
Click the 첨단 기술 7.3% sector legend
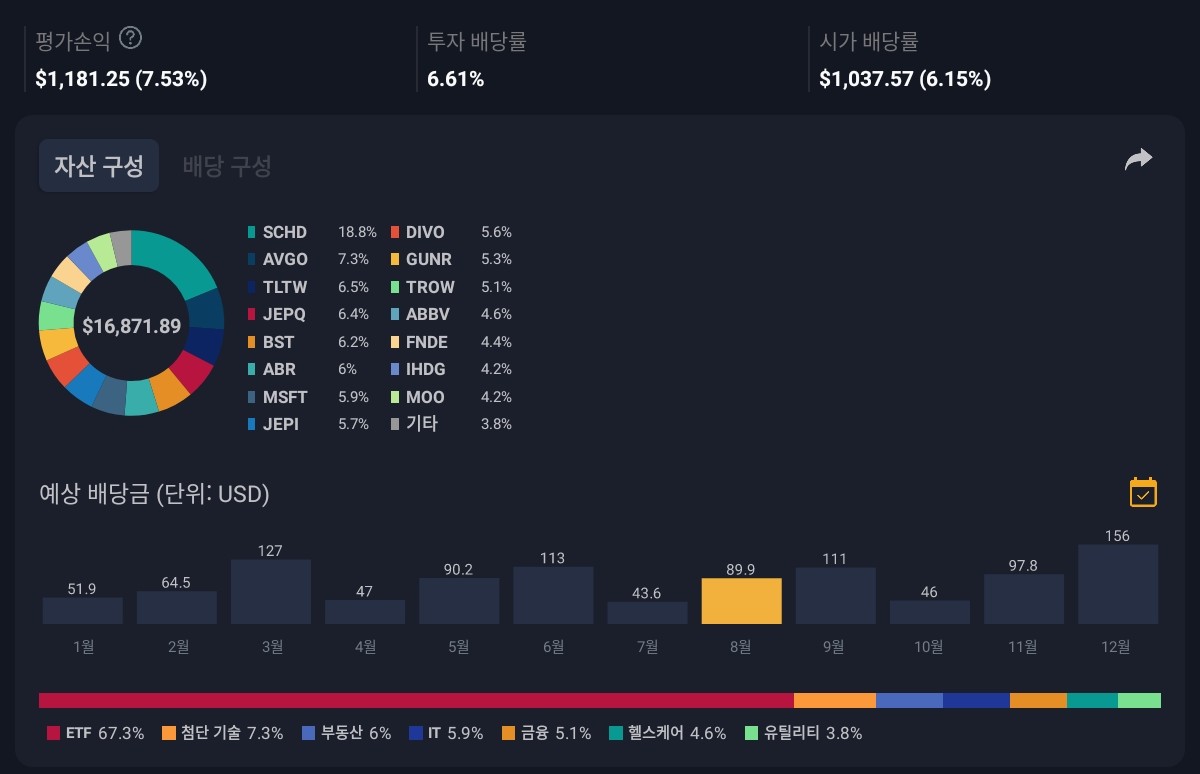(x=221, y=733)
